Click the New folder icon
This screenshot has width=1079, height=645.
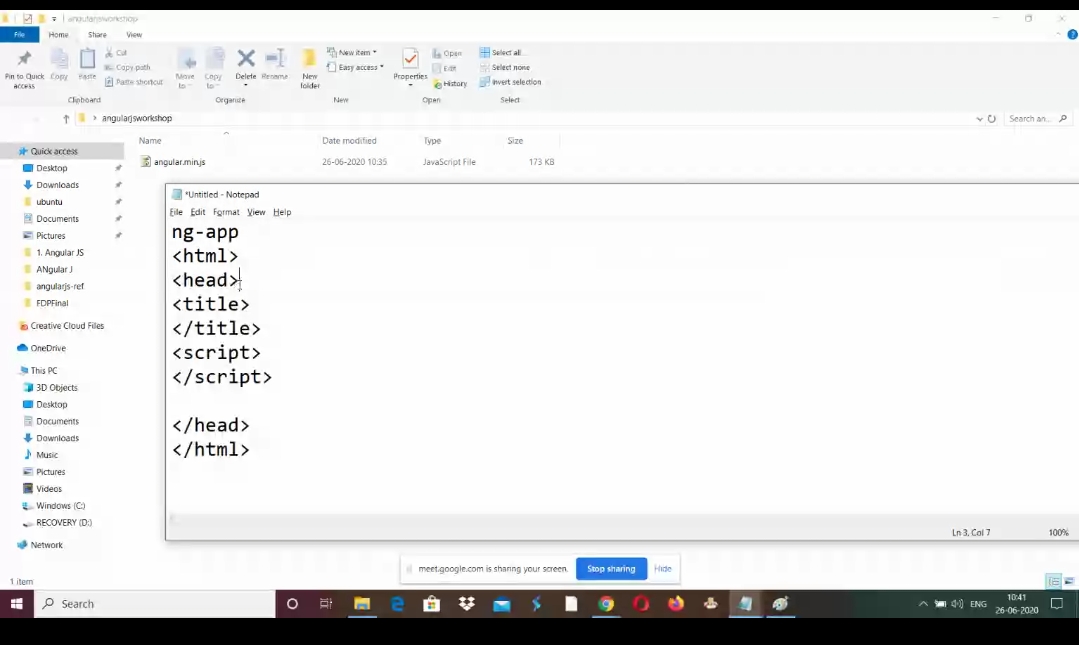tap(310, 62)
